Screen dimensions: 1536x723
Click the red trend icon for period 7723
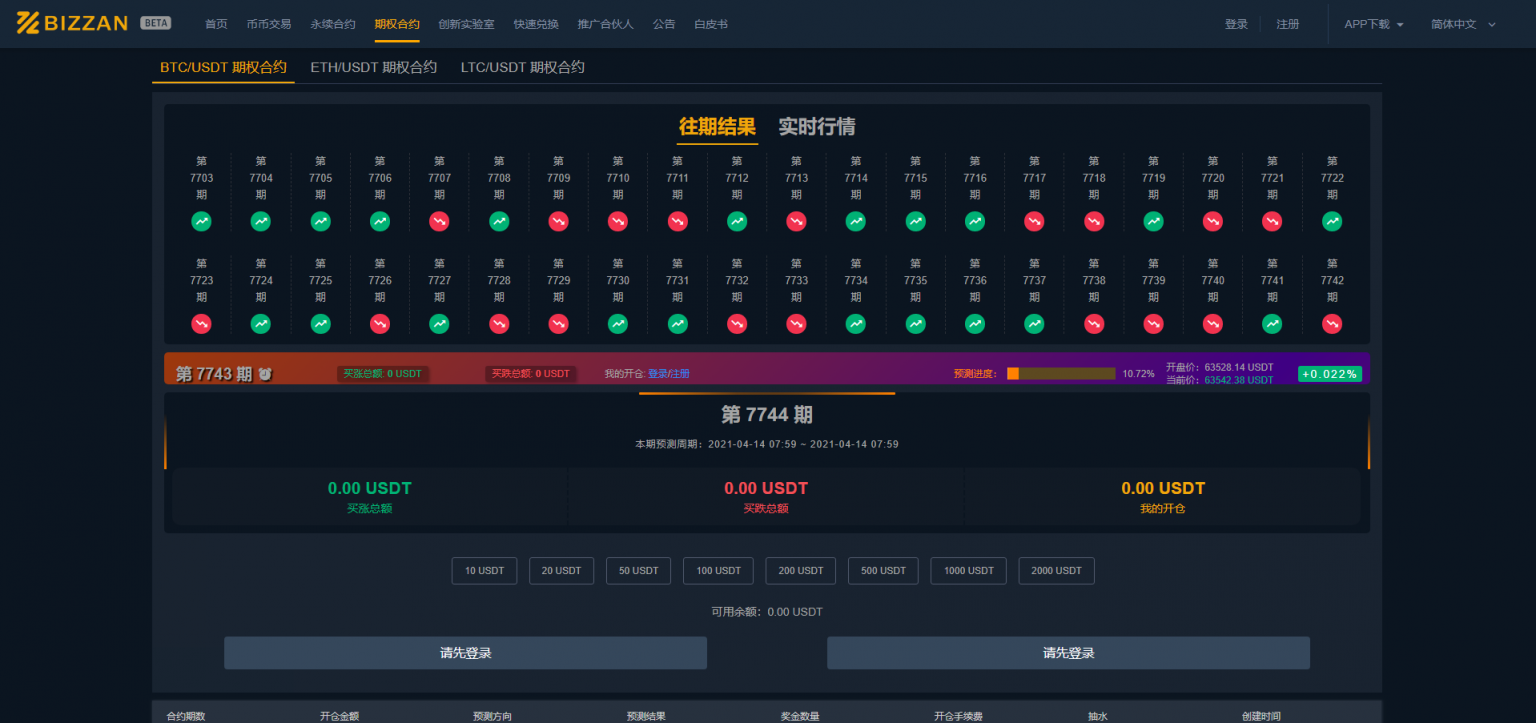point(201,324)
